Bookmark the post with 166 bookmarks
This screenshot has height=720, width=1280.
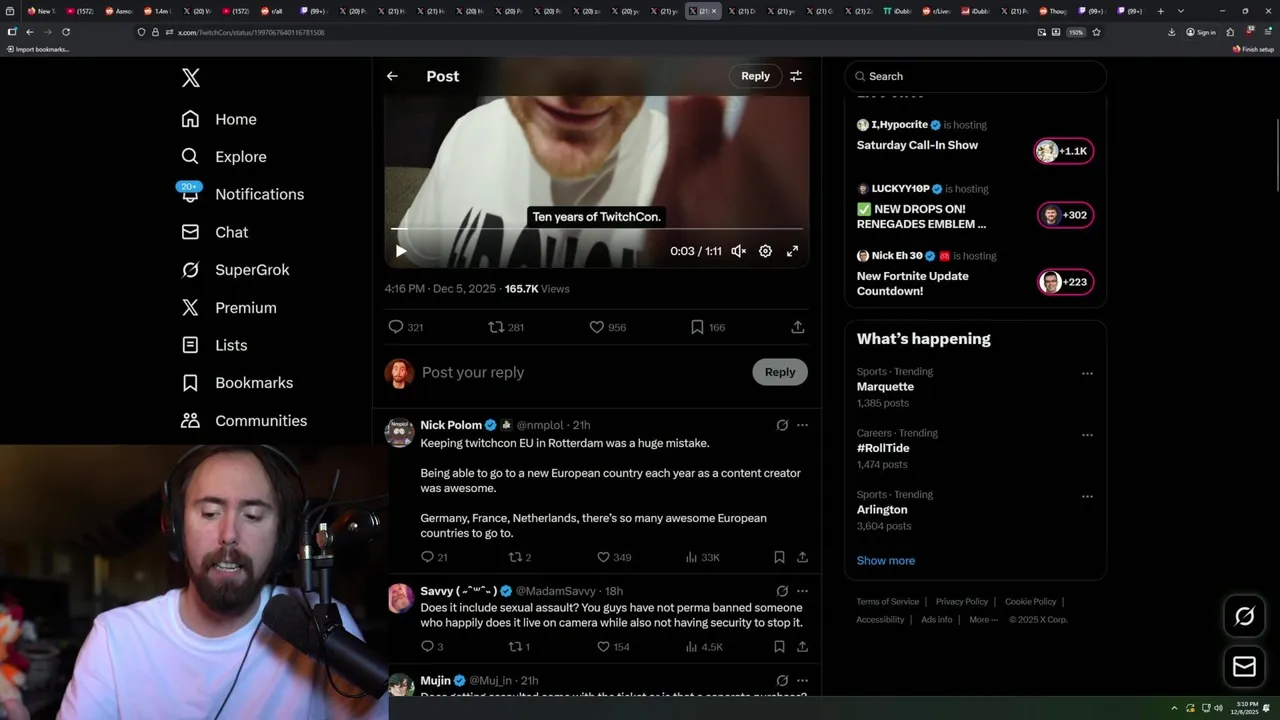707,327
